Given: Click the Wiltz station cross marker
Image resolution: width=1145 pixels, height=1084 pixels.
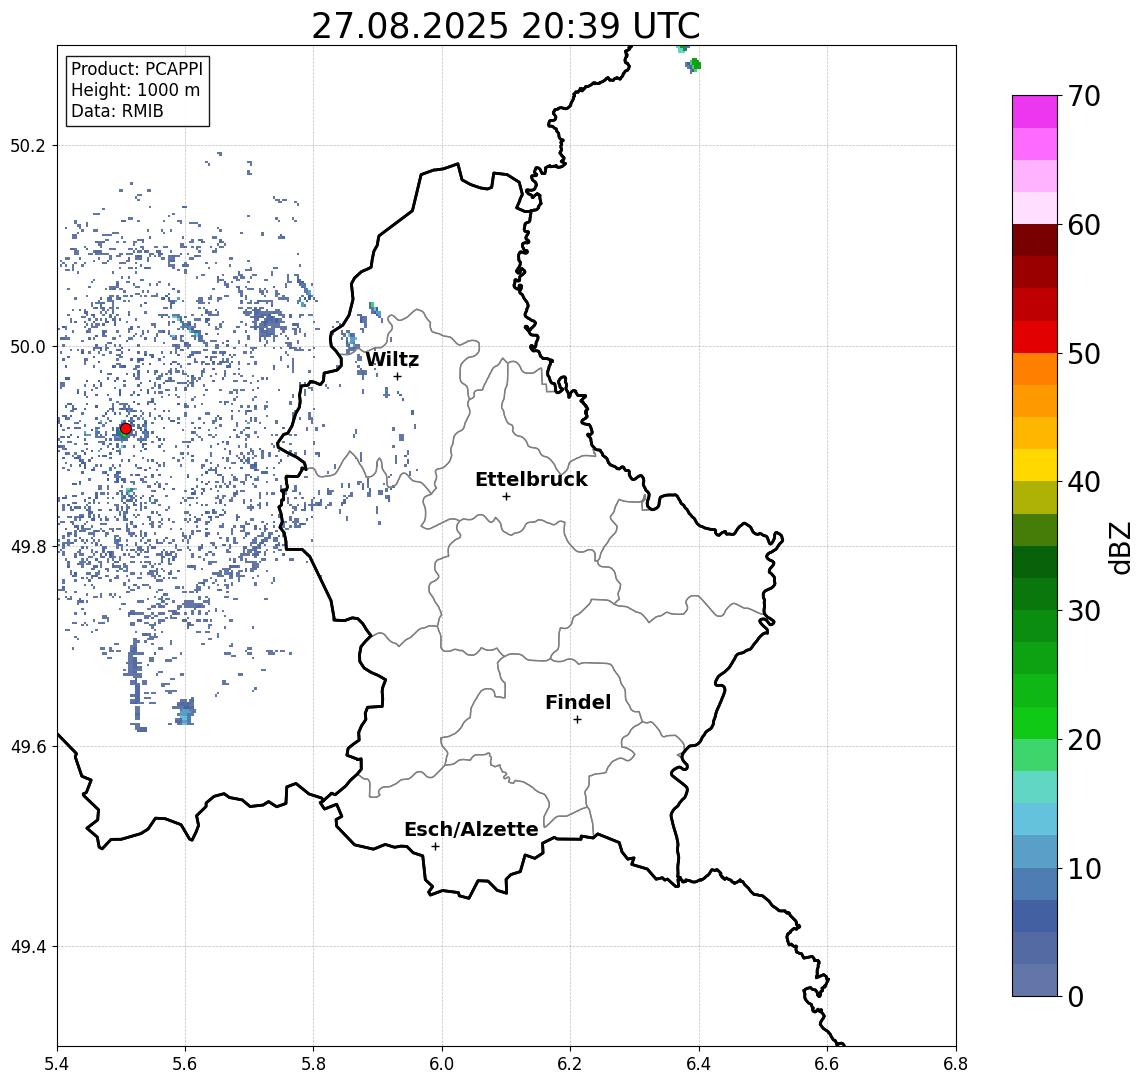Looking at the screenshot, I should (x=397, y=376).
